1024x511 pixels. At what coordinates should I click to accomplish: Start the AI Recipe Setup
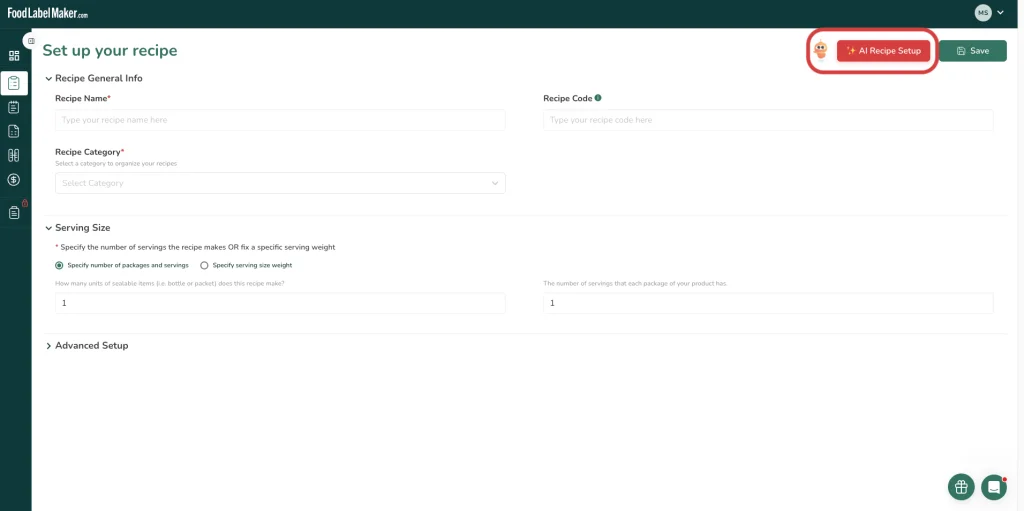pyautogui.click(x=883, y=51)
